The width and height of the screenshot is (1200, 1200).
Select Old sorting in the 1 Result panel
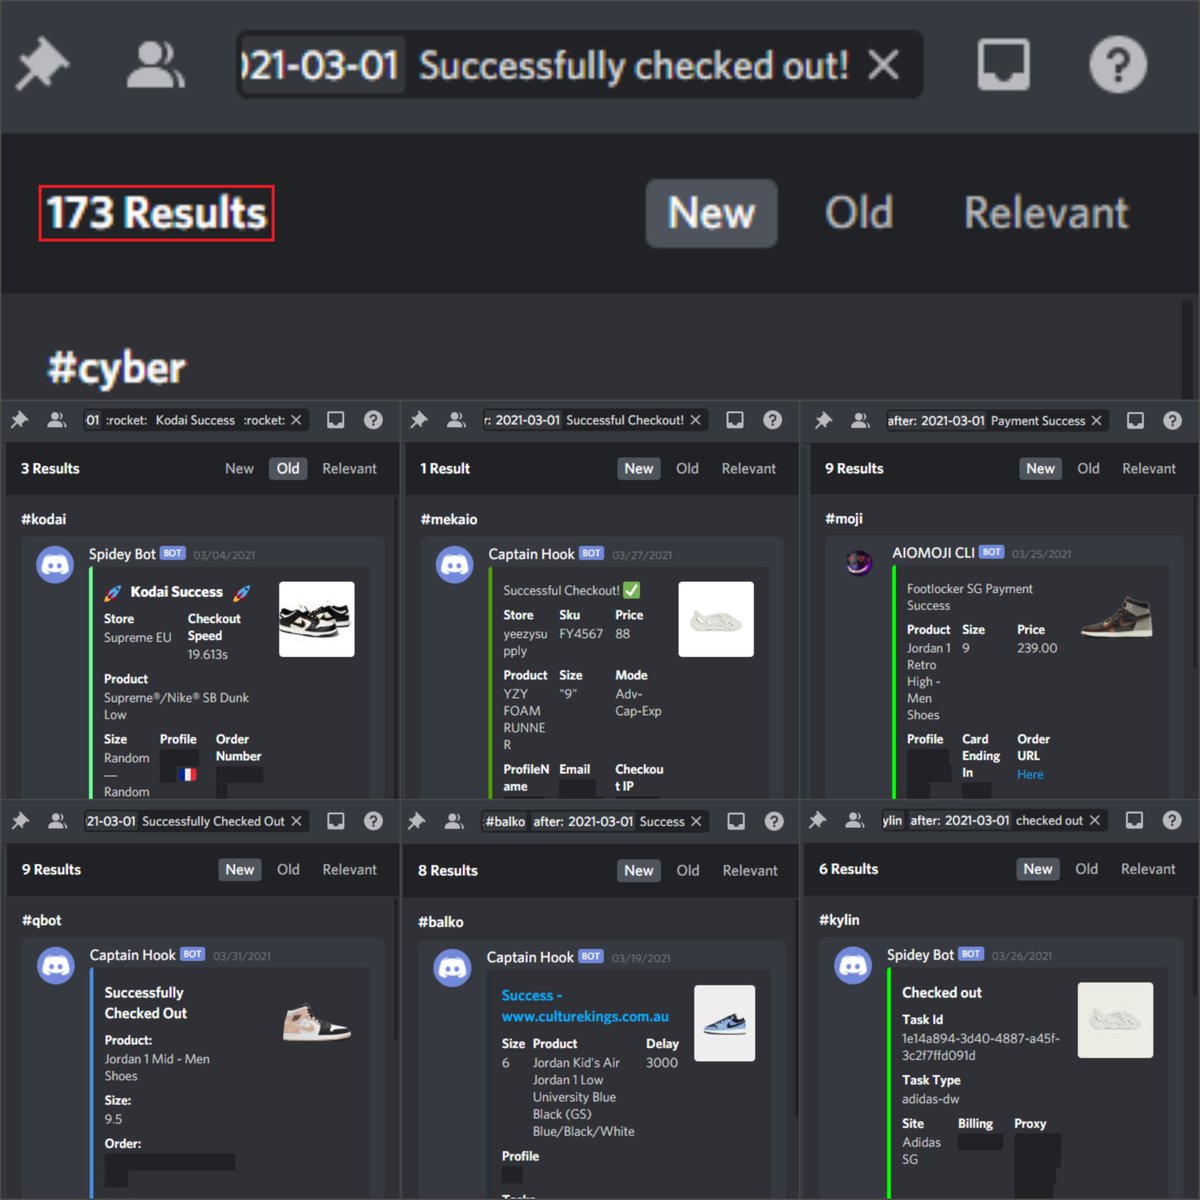687,468
